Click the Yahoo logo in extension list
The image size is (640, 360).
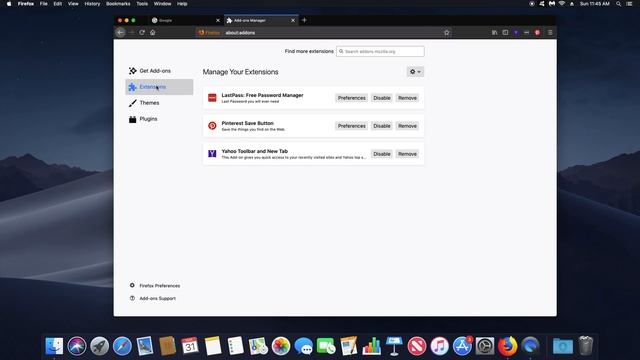tap(212, 153)
